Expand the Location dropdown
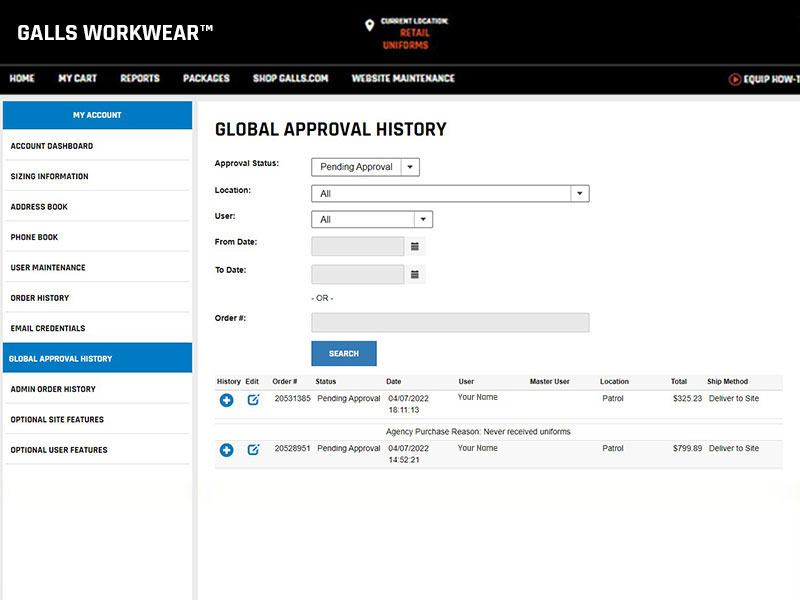 click(x=579, y=194)
